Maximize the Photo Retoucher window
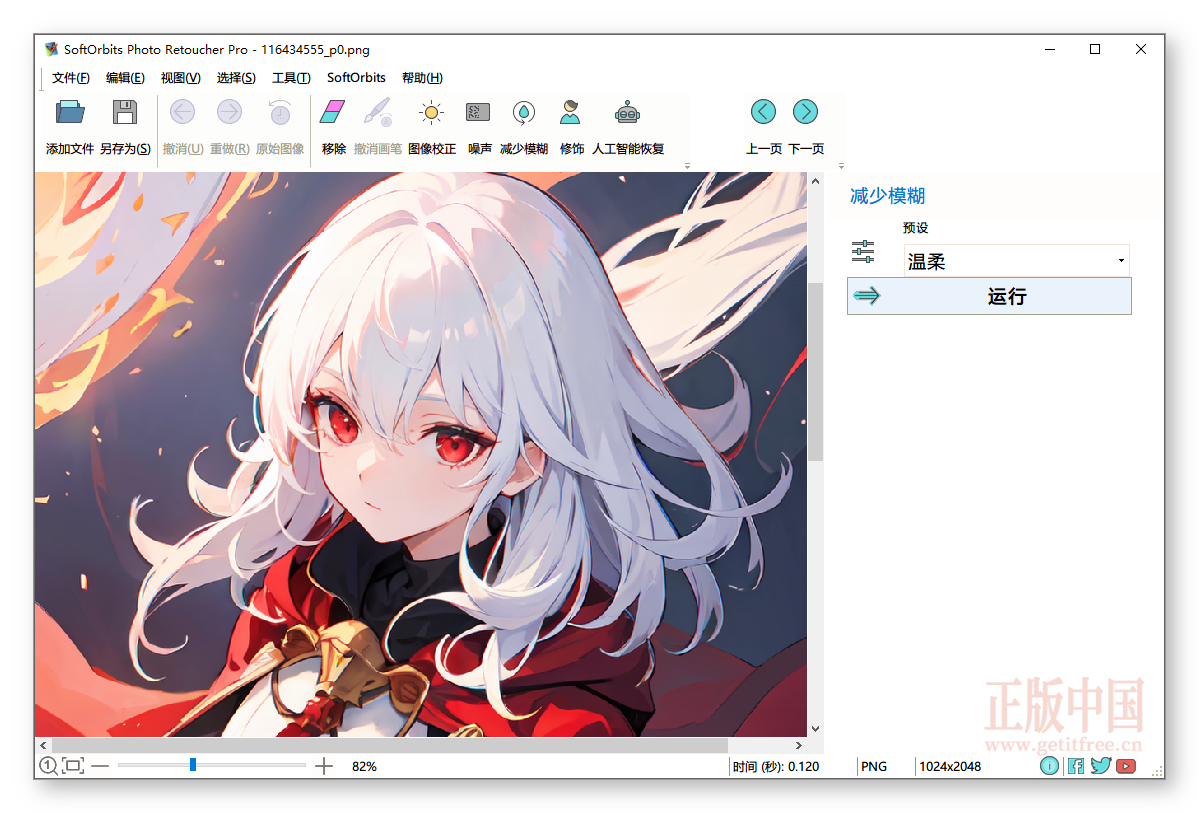Viewport: 1199px width, 813px height. tap(1095, 49)
